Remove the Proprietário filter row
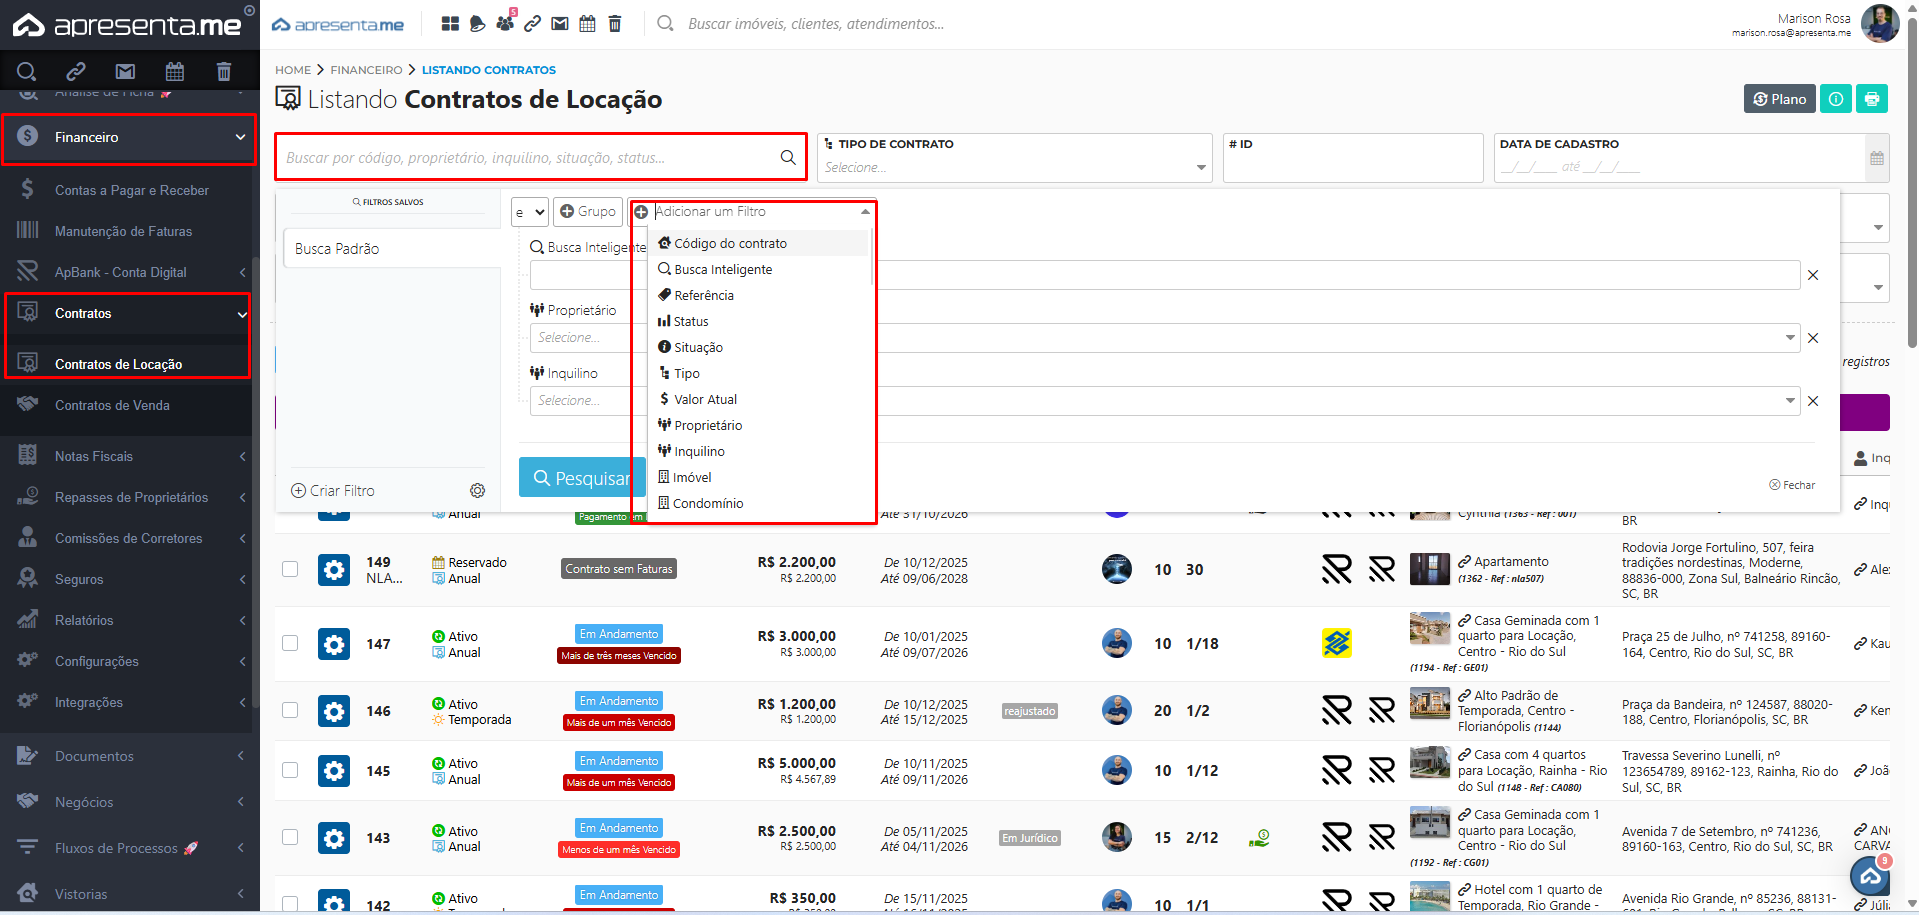 pos(1813,338)
